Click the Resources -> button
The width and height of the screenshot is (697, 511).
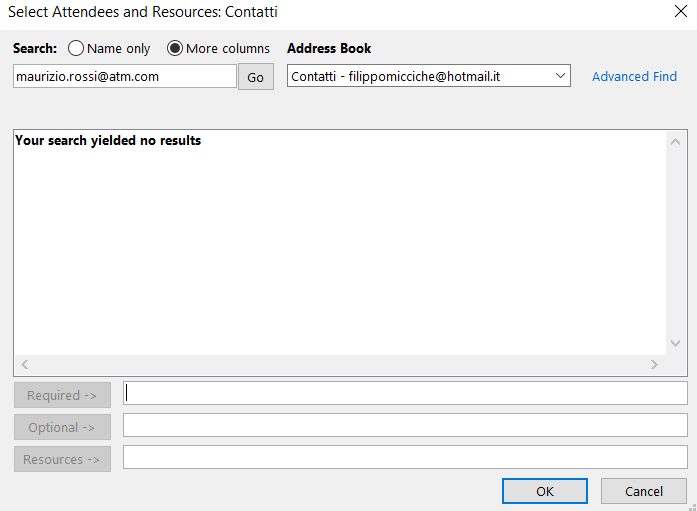click(x=62, y=459)
